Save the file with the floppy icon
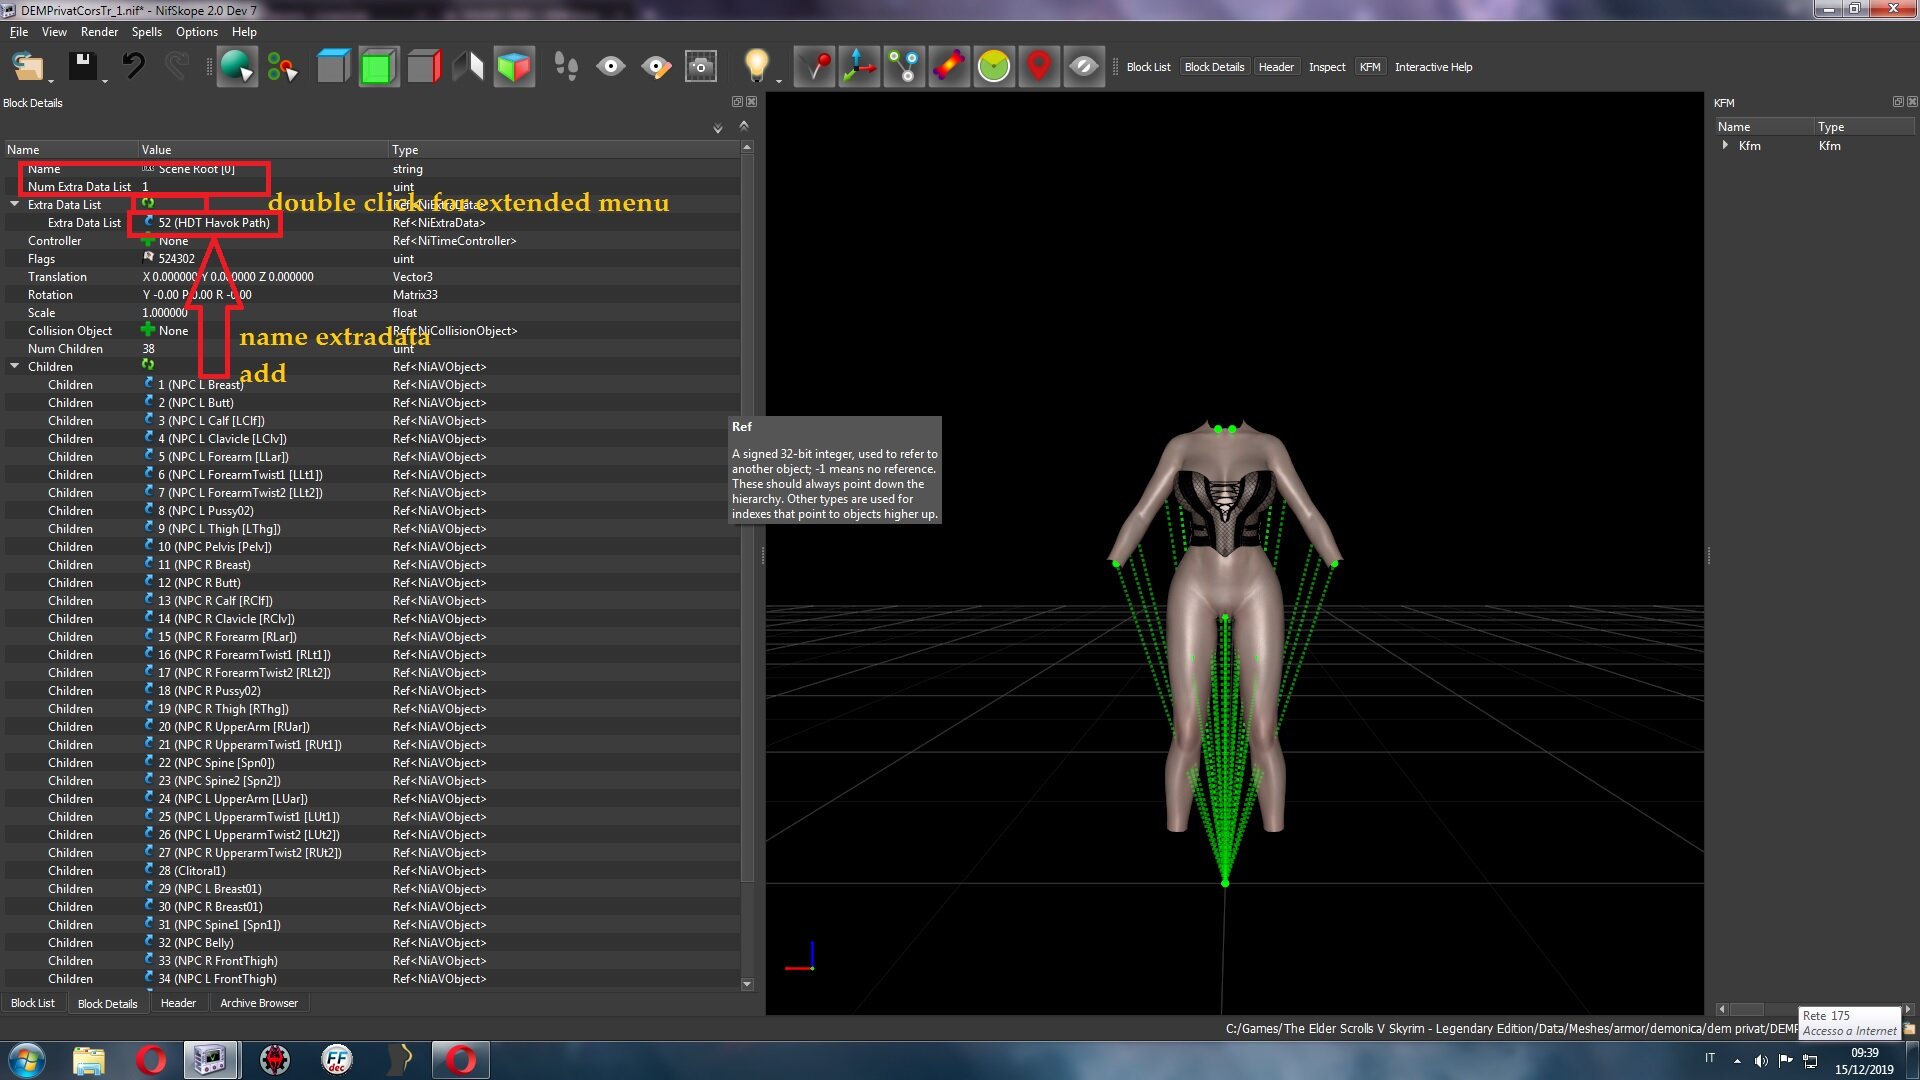This screenshot has width=1920, height=1080. 82,67
